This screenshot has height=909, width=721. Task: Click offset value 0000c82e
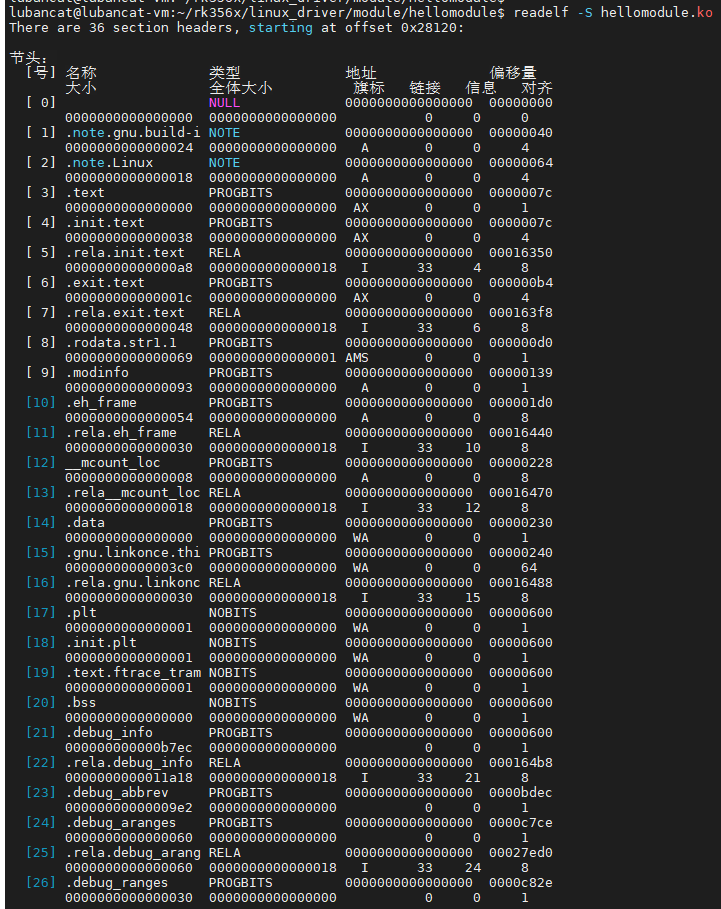[x=520, y=883]
